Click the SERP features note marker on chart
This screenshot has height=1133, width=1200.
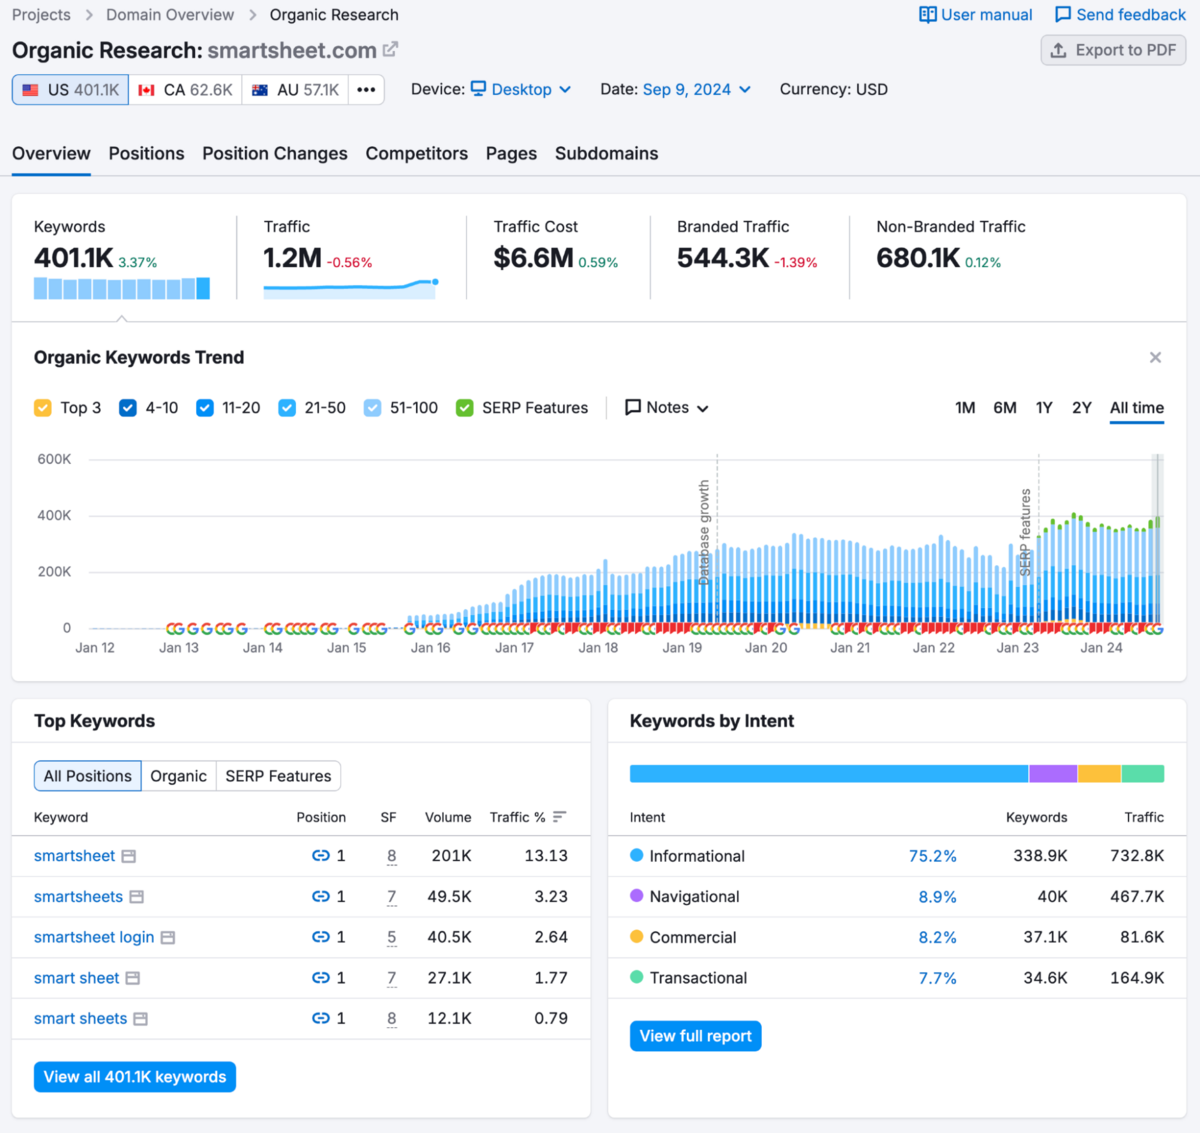point(1025,532)
